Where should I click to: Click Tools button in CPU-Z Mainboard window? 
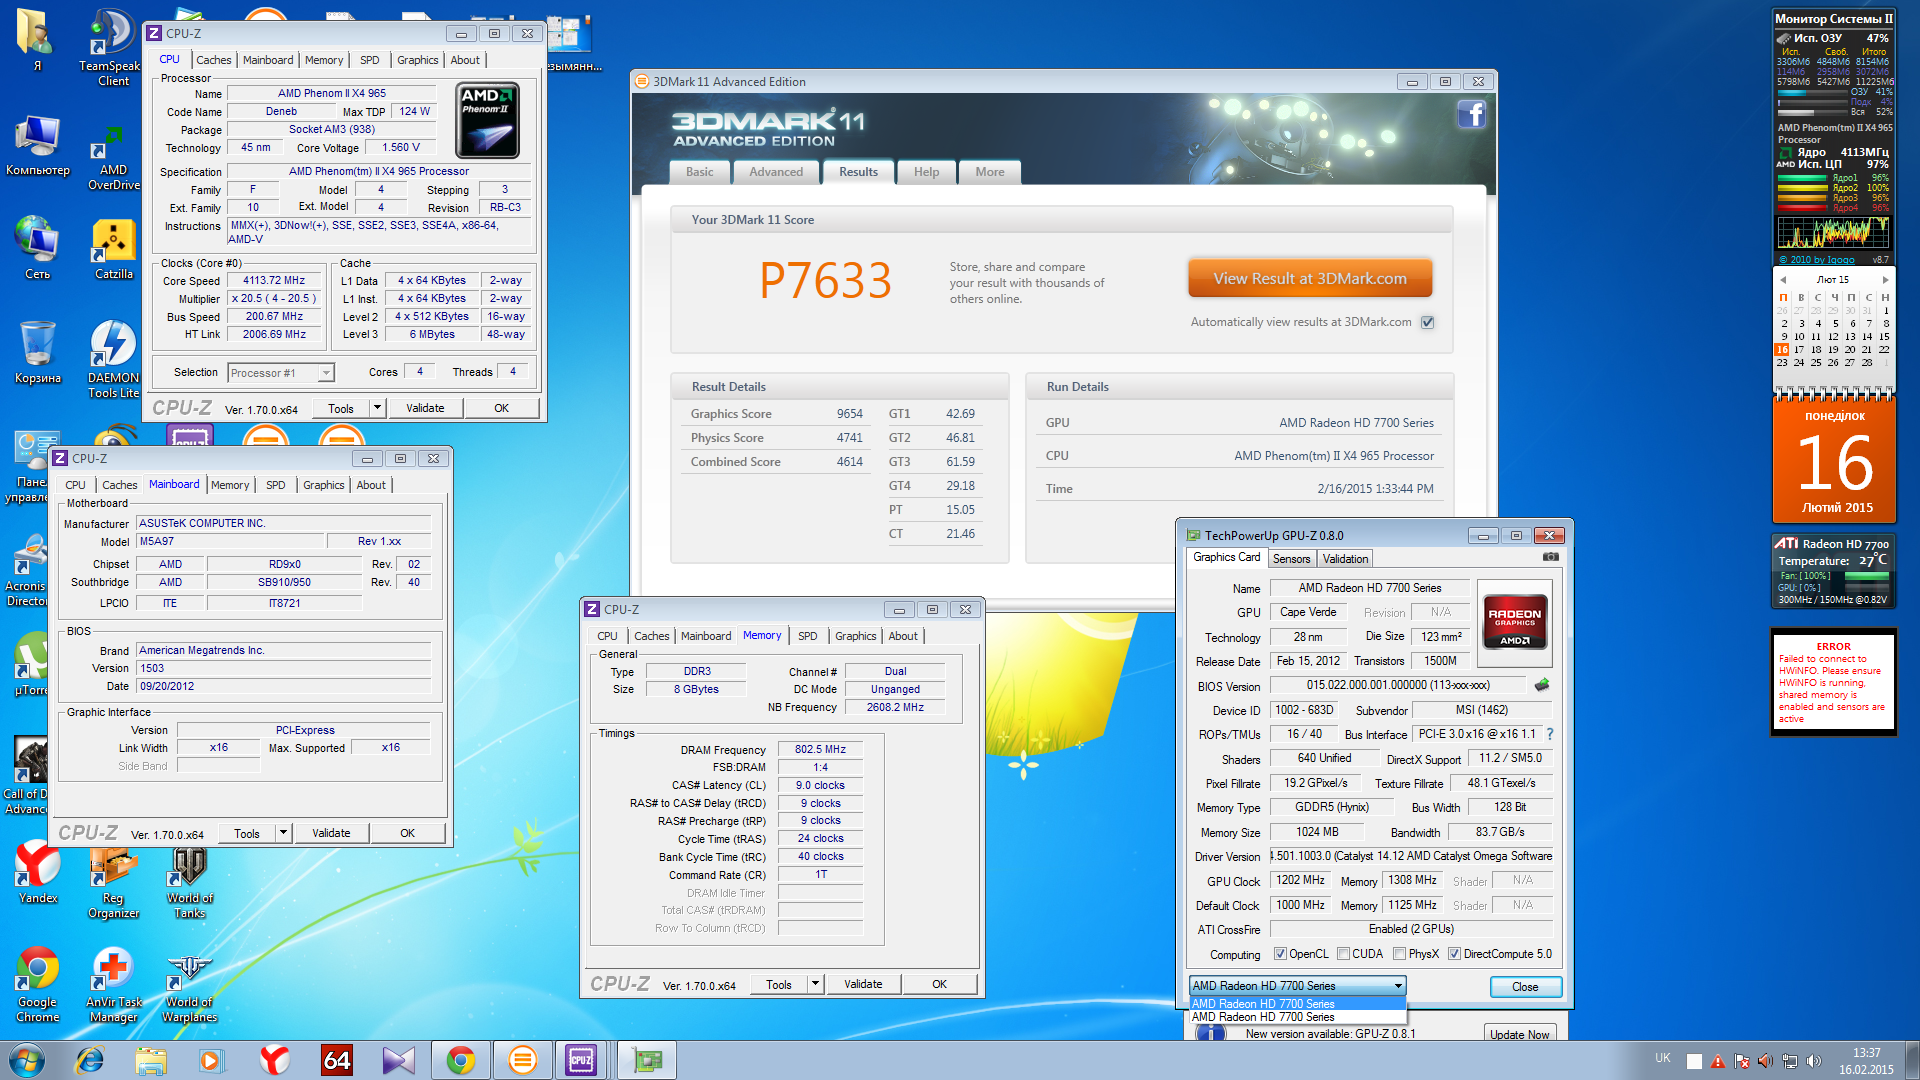(x=247, y=833)
